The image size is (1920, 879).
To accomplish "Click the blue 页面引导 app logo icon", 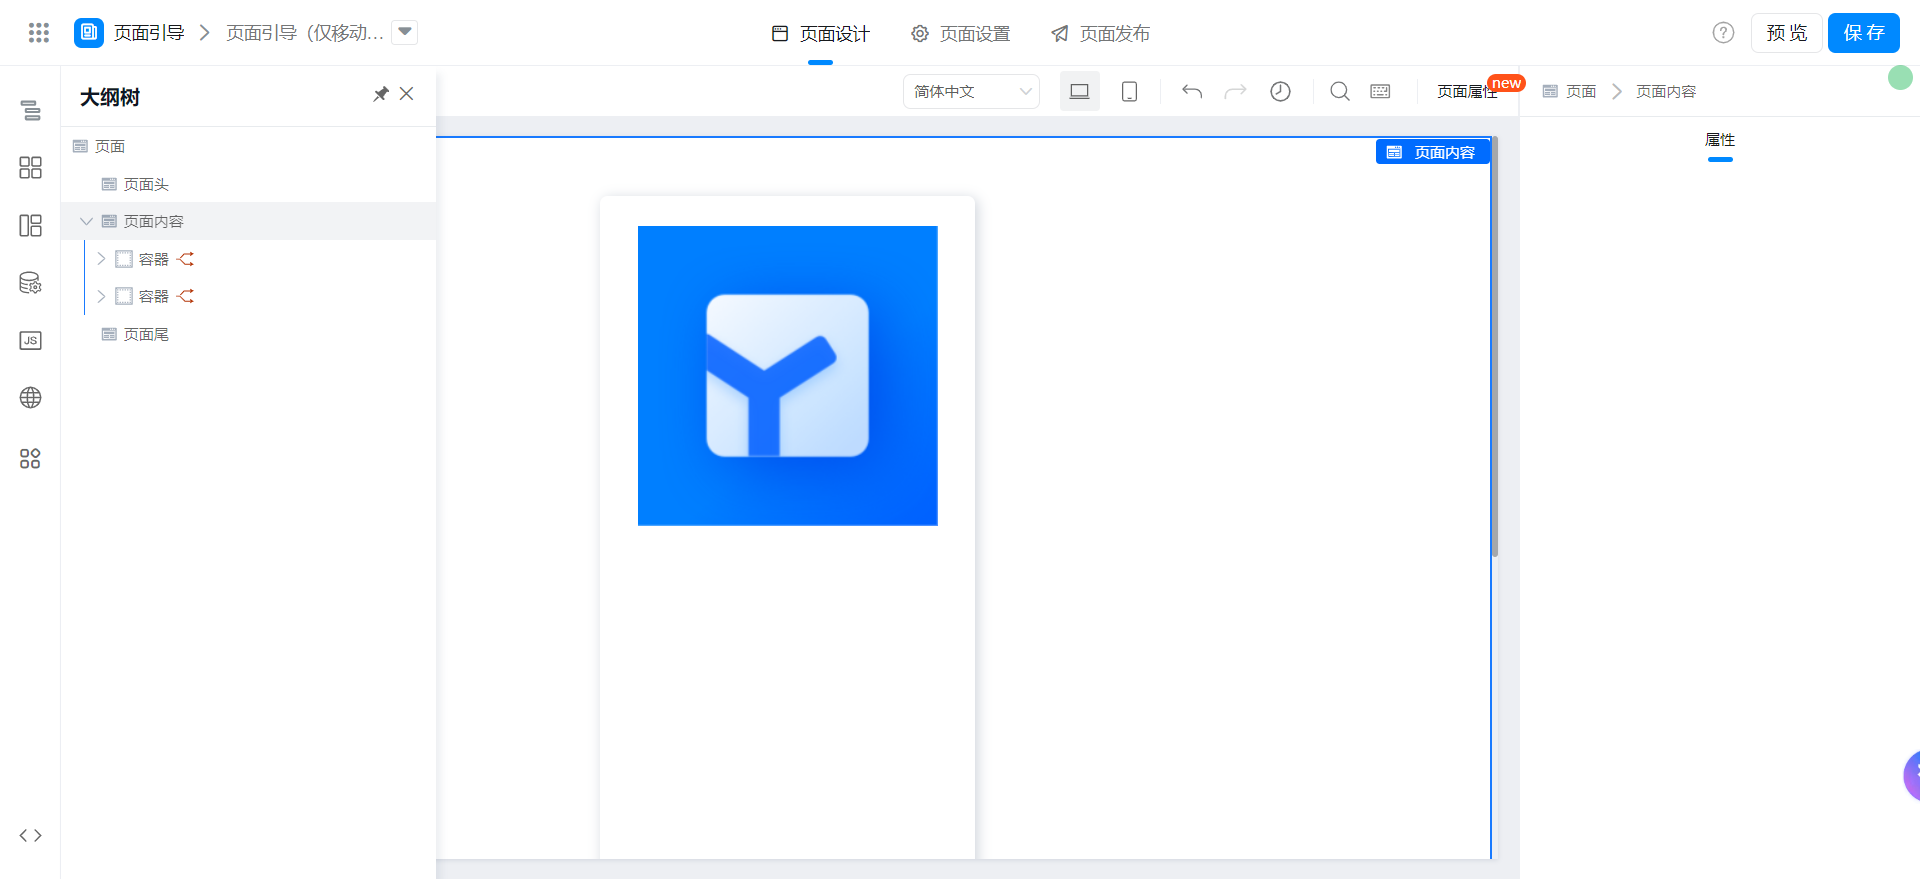I will (89, 33).
